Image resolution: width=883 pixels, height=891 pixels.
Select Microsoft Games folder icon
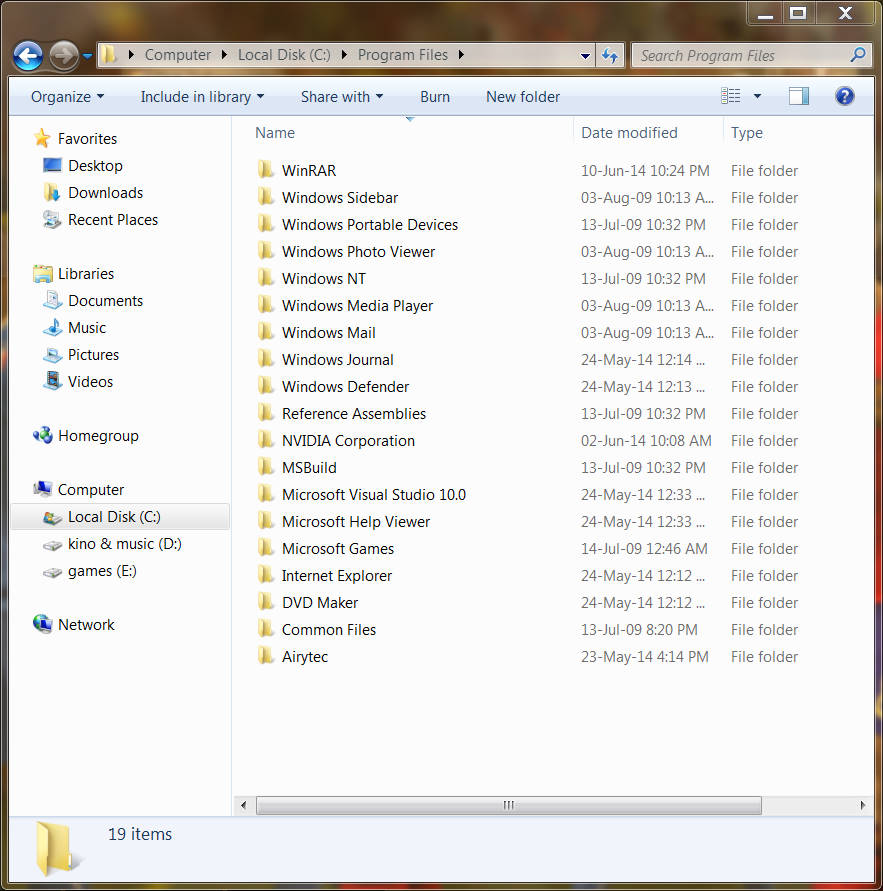tap(265, 548)
